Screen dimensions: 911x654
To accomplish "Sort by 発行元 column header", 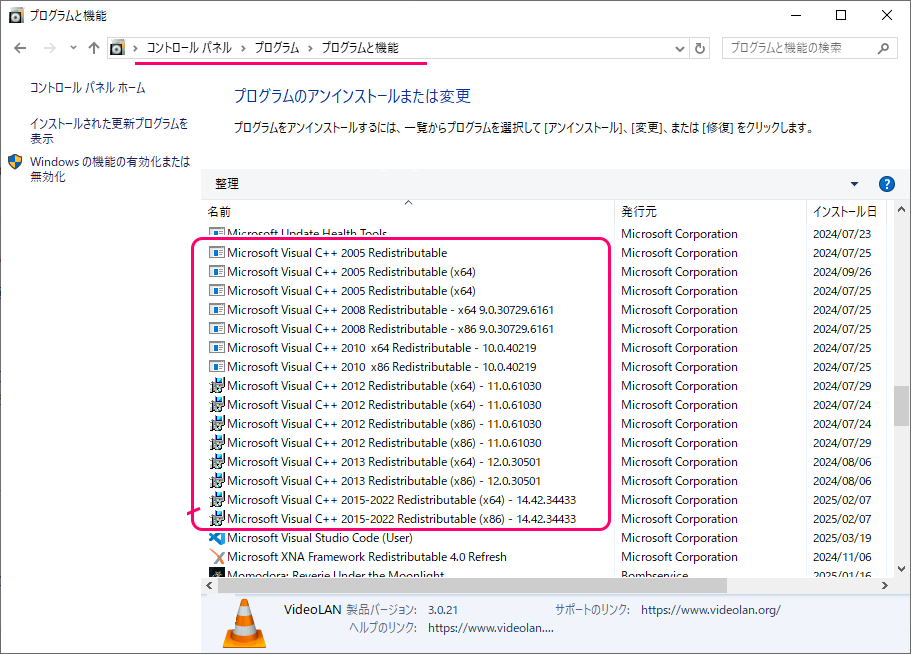I will [x=711, y=211].
